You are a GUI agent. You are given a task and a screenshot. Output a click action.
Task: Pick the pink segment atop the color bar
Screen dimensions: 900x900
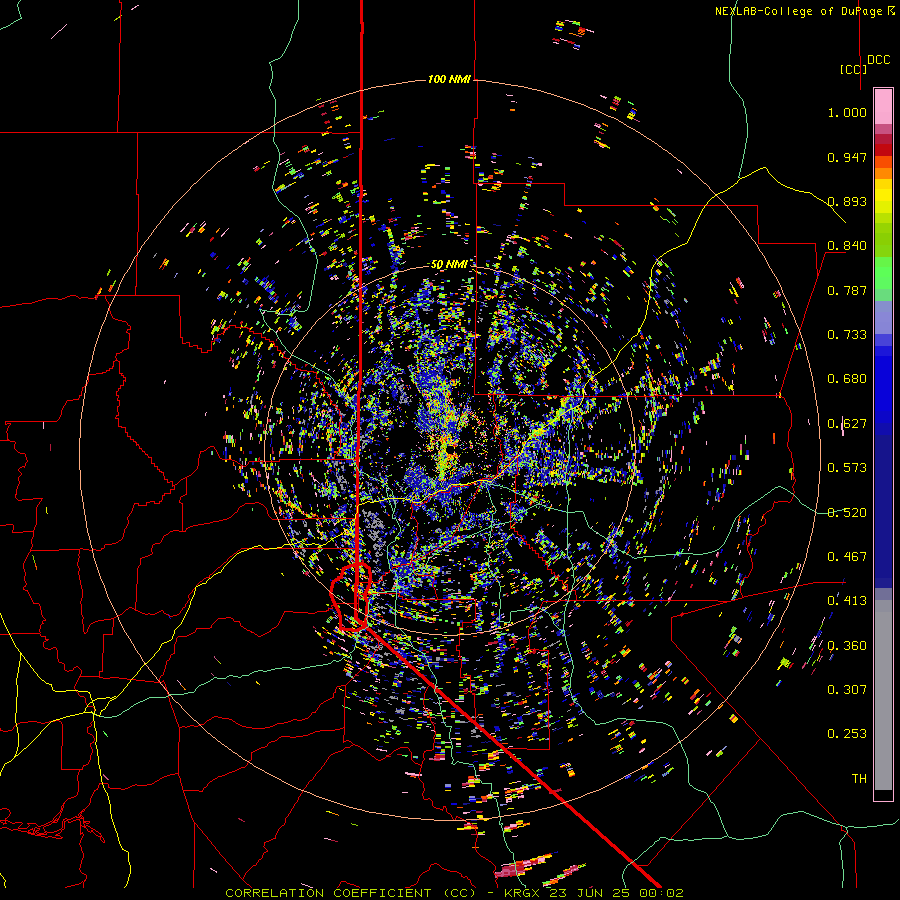[883, 106]
